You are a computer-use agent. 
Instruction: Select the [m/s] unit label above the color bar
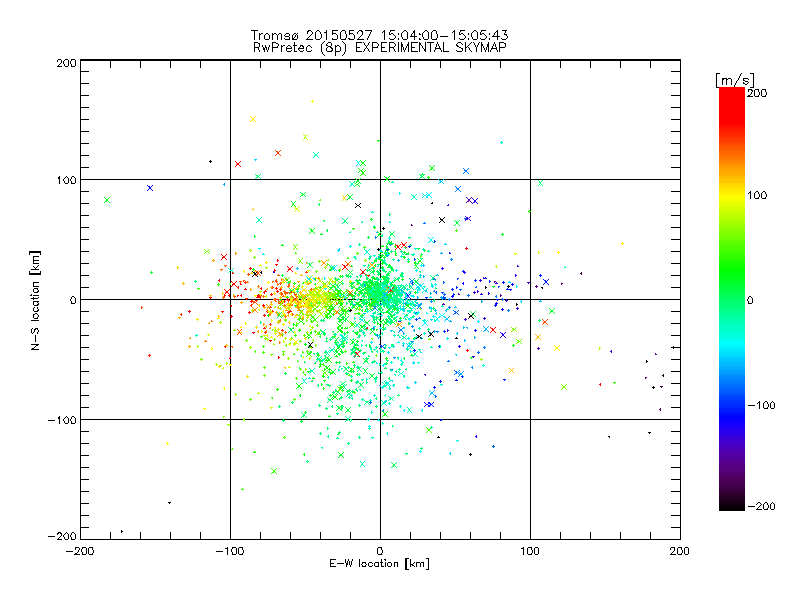click(x=734, y=80)
